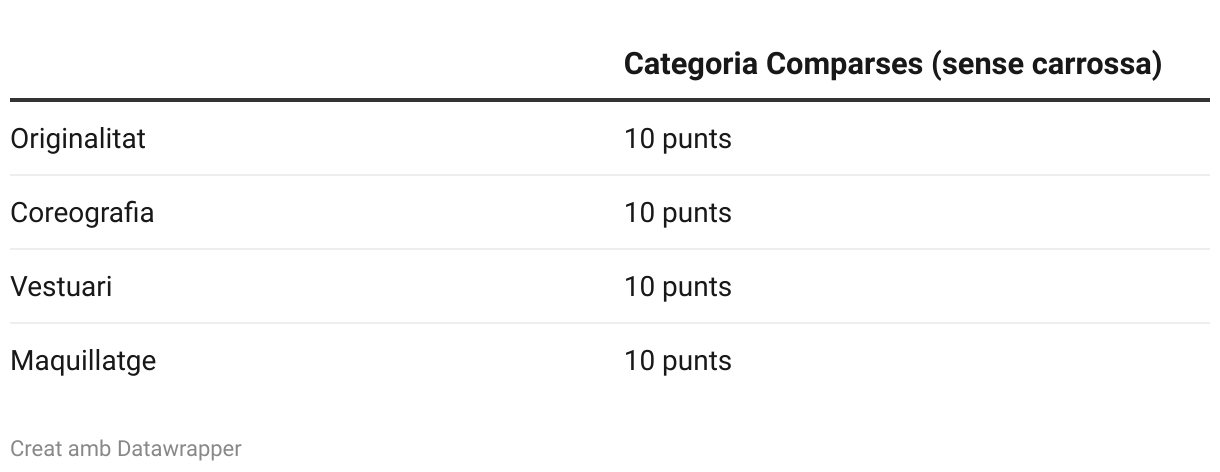The height and width of the screenshot is (472, 1220).
Task: Click the word "Creat" in the footer
Action: 36,449
